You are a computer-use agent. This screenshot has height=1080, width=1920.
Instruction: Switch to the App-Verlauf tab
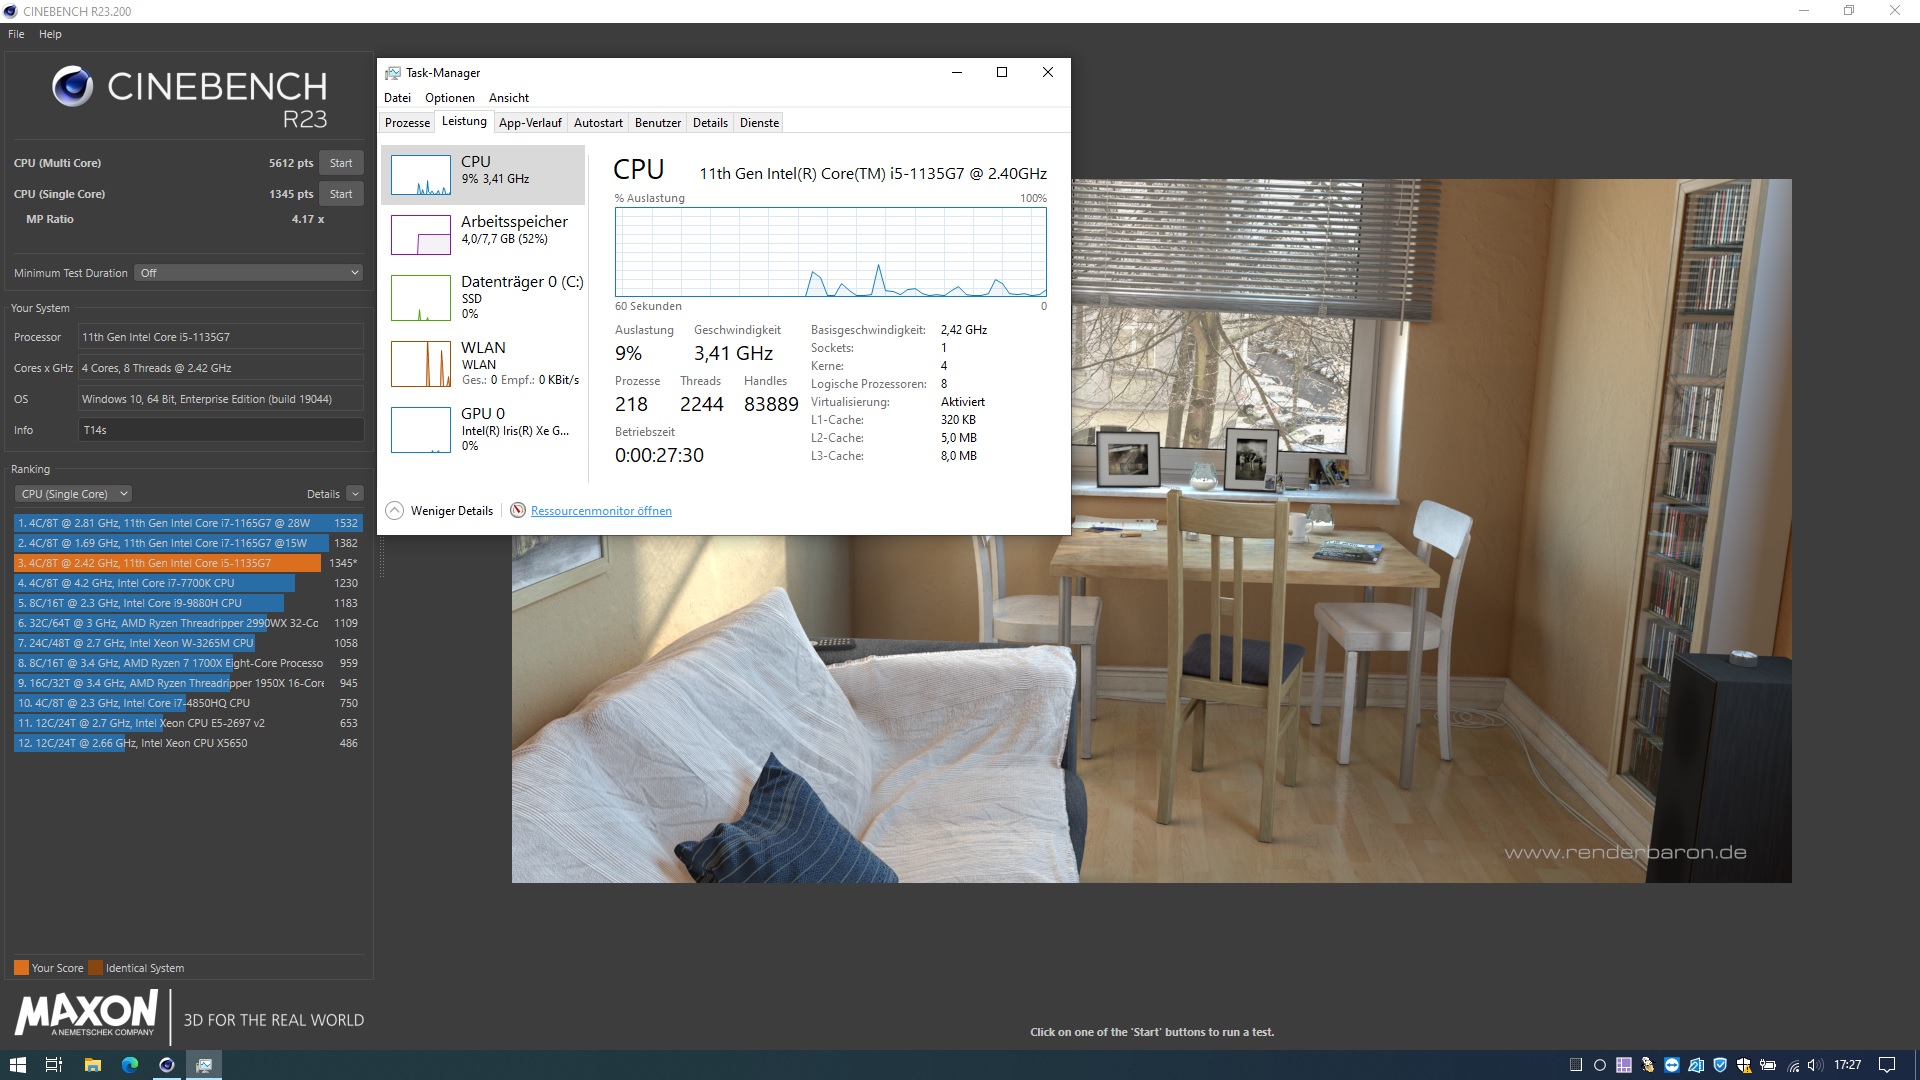coord(530,123)
